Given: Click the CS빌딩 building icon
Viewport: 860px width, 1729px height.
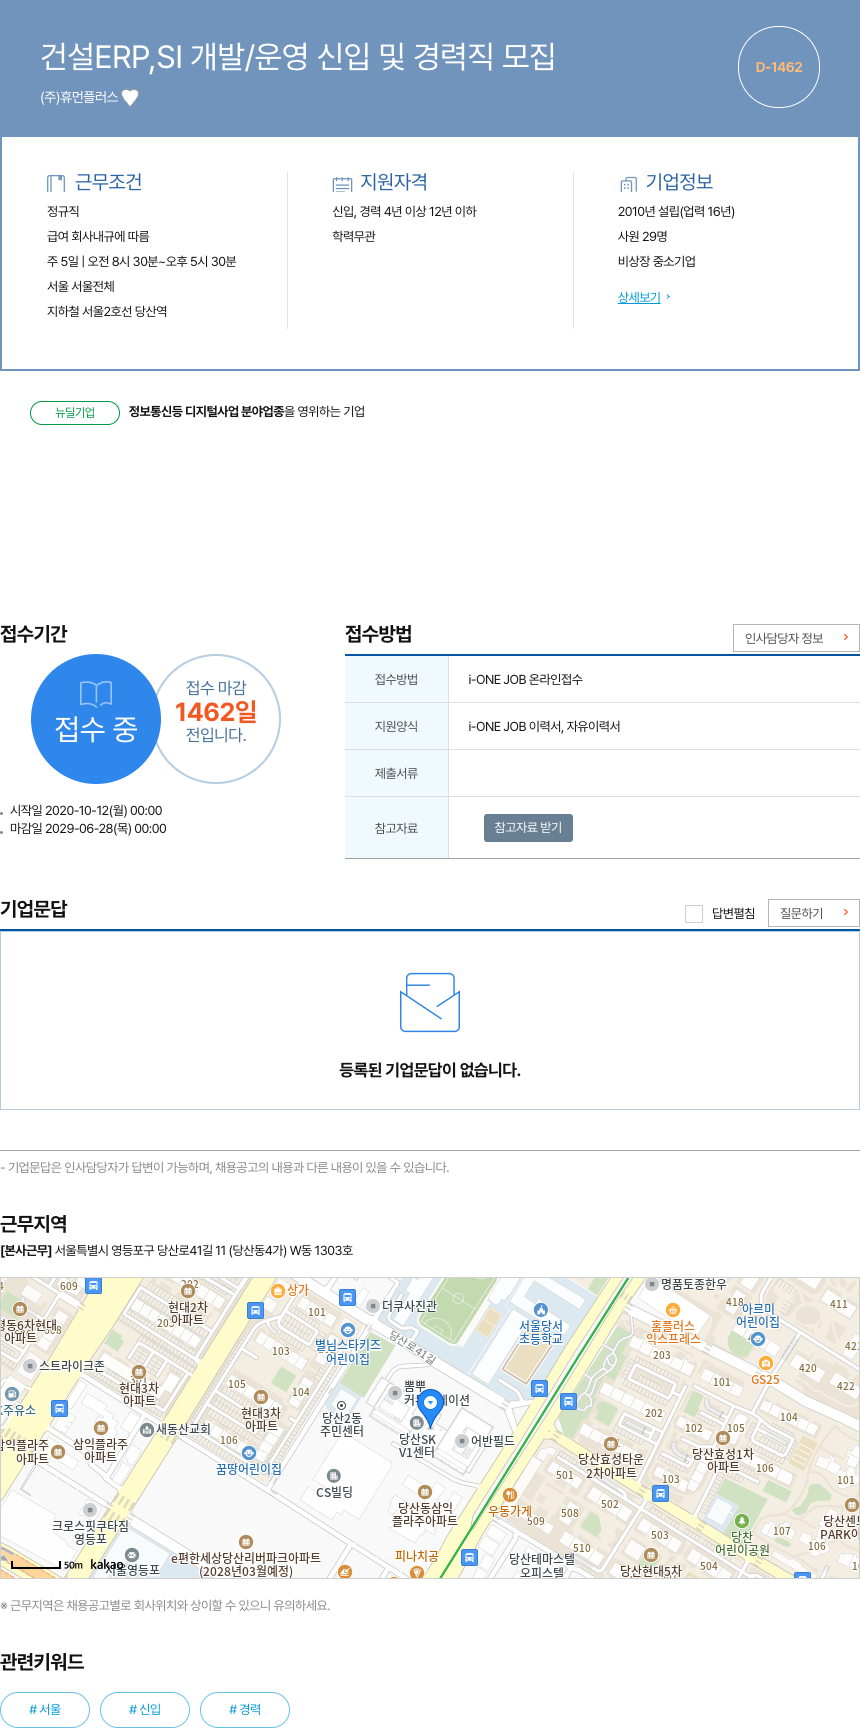Looking at the screenshot, I should (x=334, y=1476).
